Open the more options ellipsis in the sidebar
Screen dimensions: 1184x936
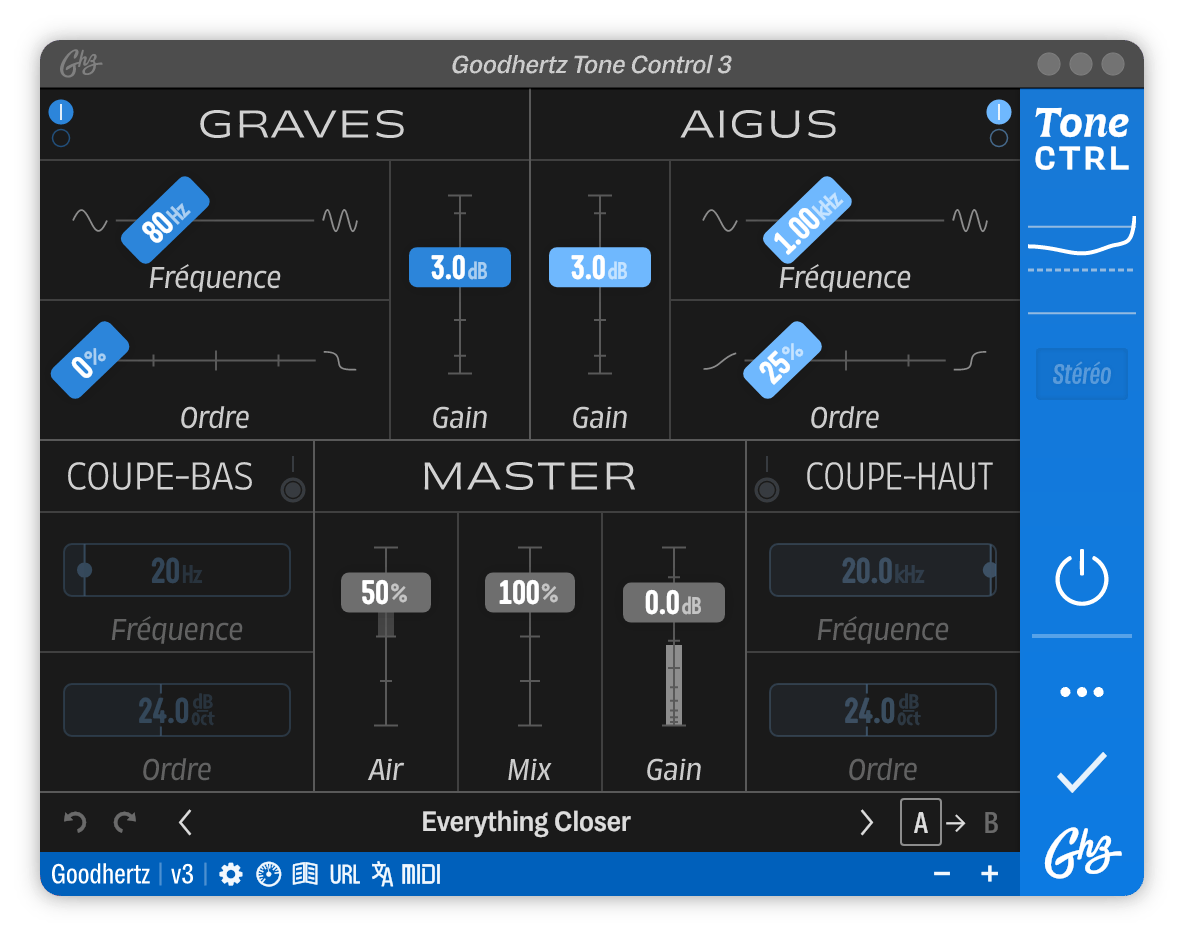click(1081, 690)
